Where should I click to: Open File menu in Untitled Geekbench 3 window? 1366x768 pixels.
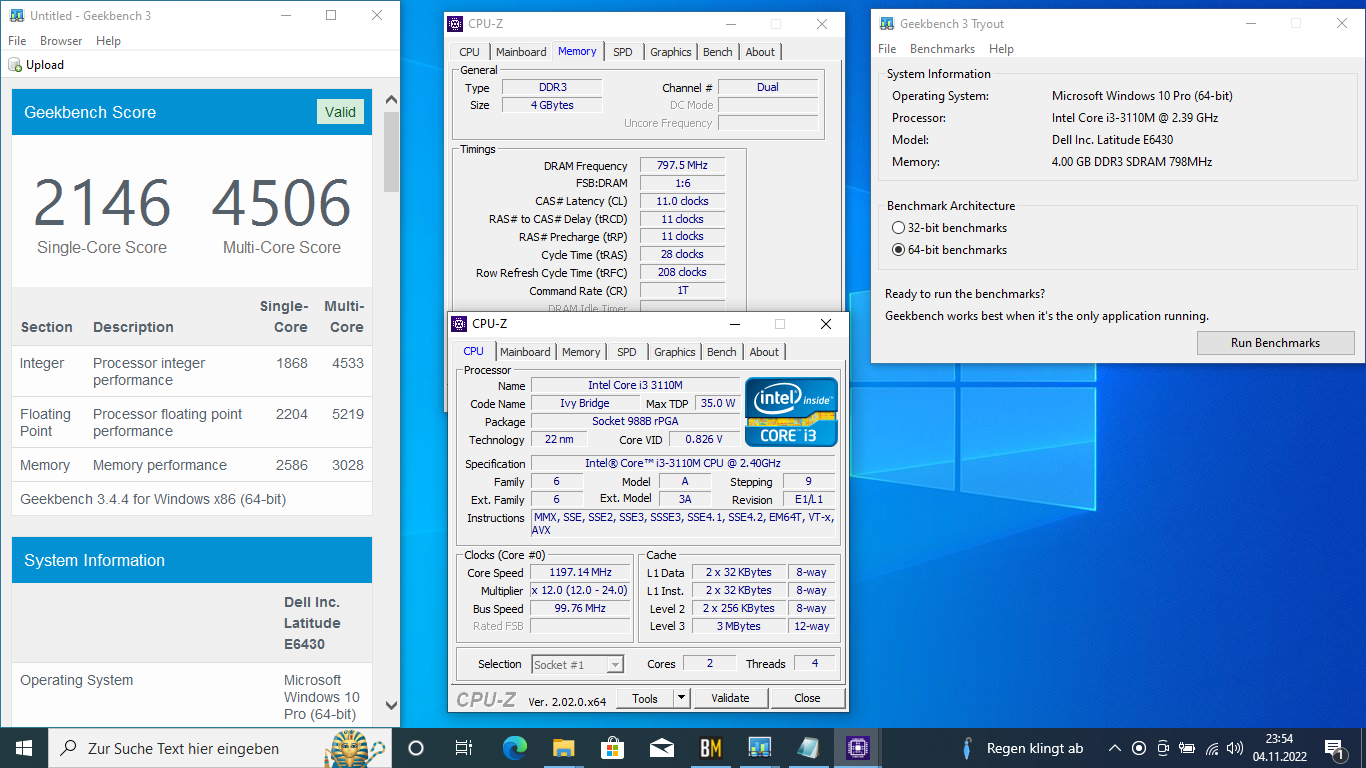pos(17,41)
